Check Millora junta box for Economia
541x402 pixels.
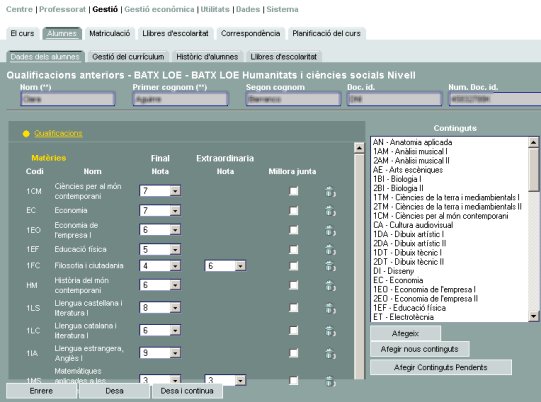[294, 210]
